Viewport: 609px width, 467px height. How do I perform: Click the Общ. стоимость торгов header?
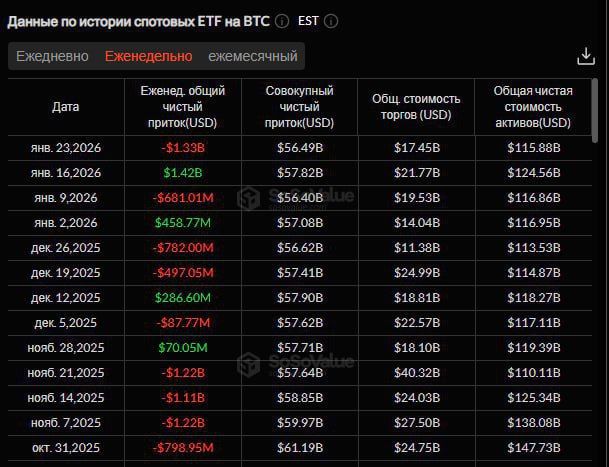(416, 107)
